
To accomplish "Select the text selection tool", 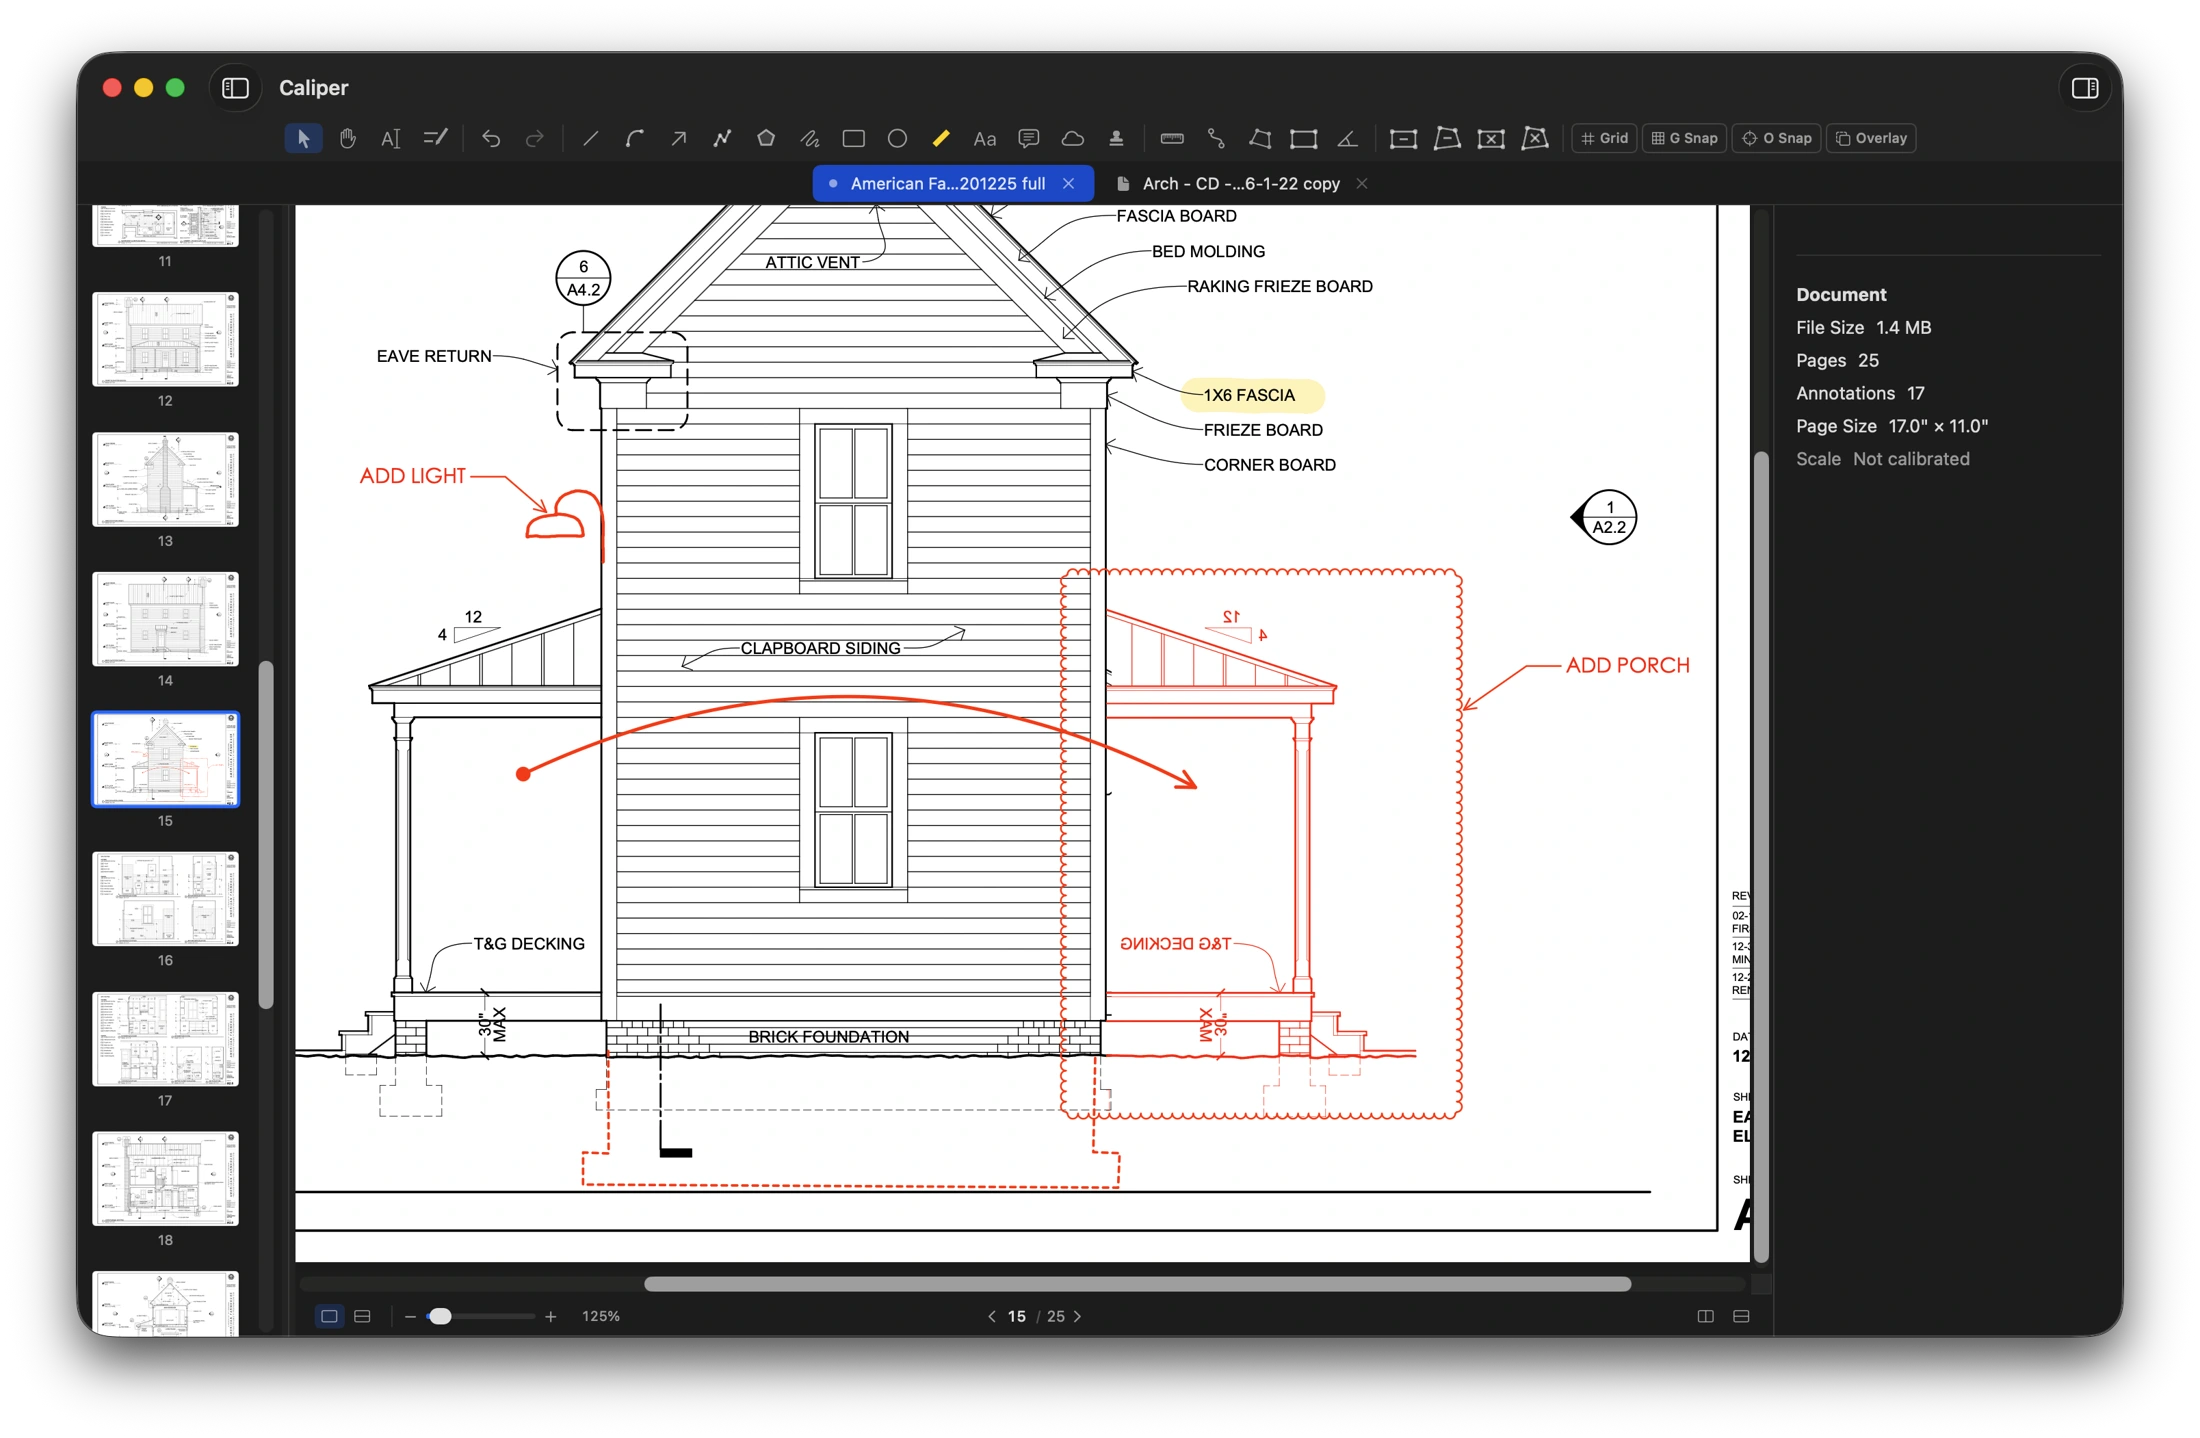I will coord(391,138).
